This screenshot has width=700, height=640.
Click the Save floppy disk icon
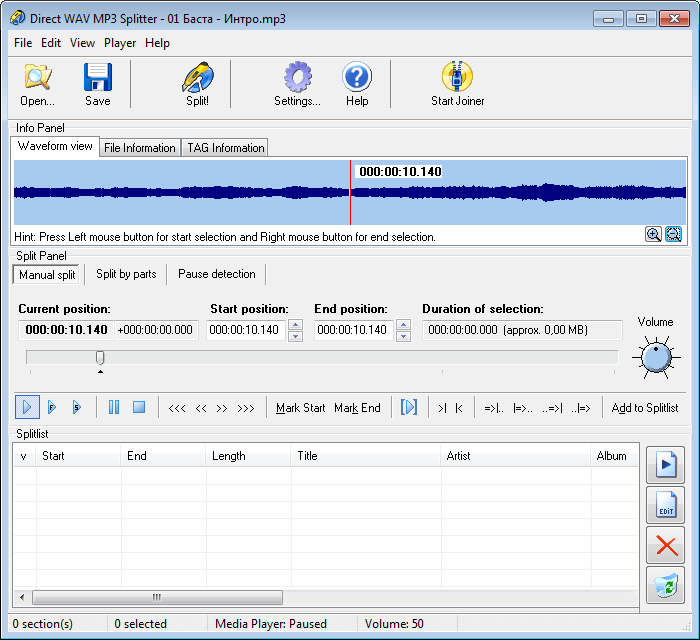[98, 84]
